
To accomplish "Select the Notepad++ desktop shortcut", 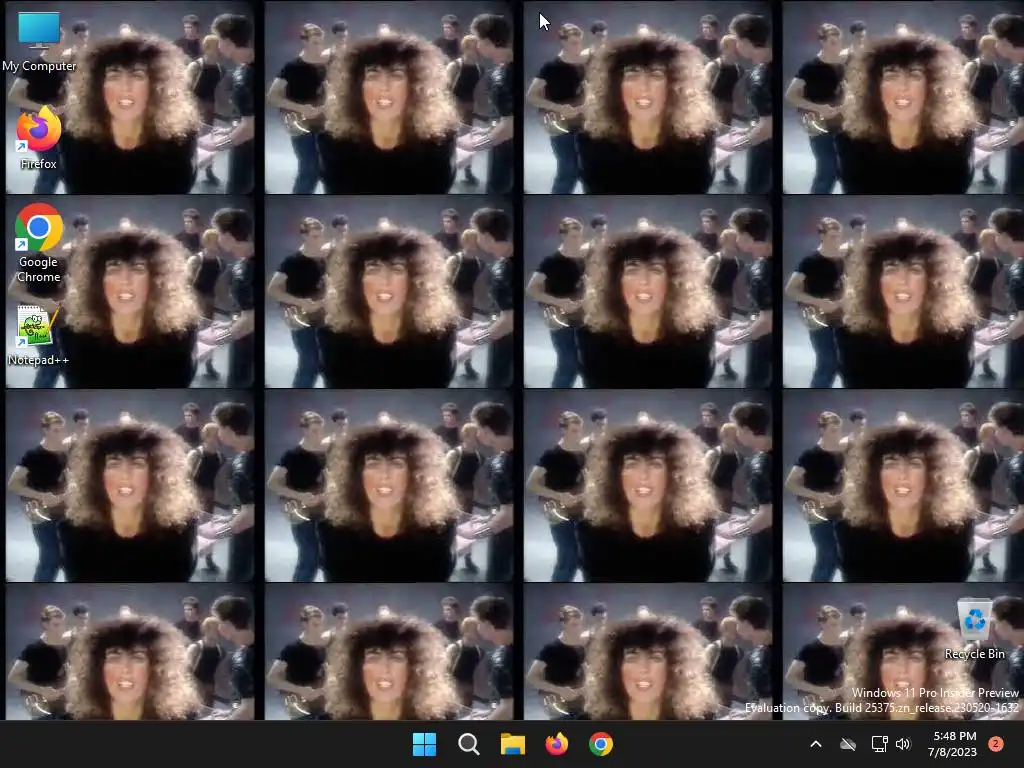I will pyautogui.click(x=39, y=335).
